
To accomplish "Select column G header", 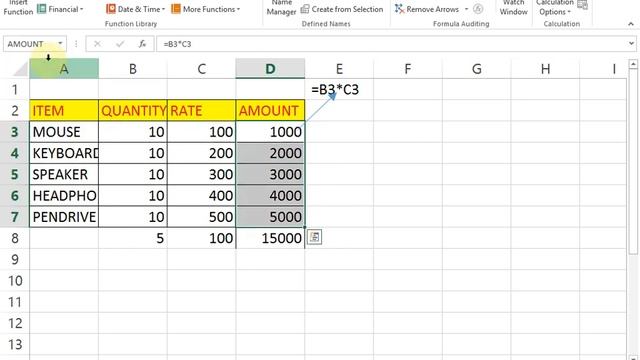I will 476,69.
